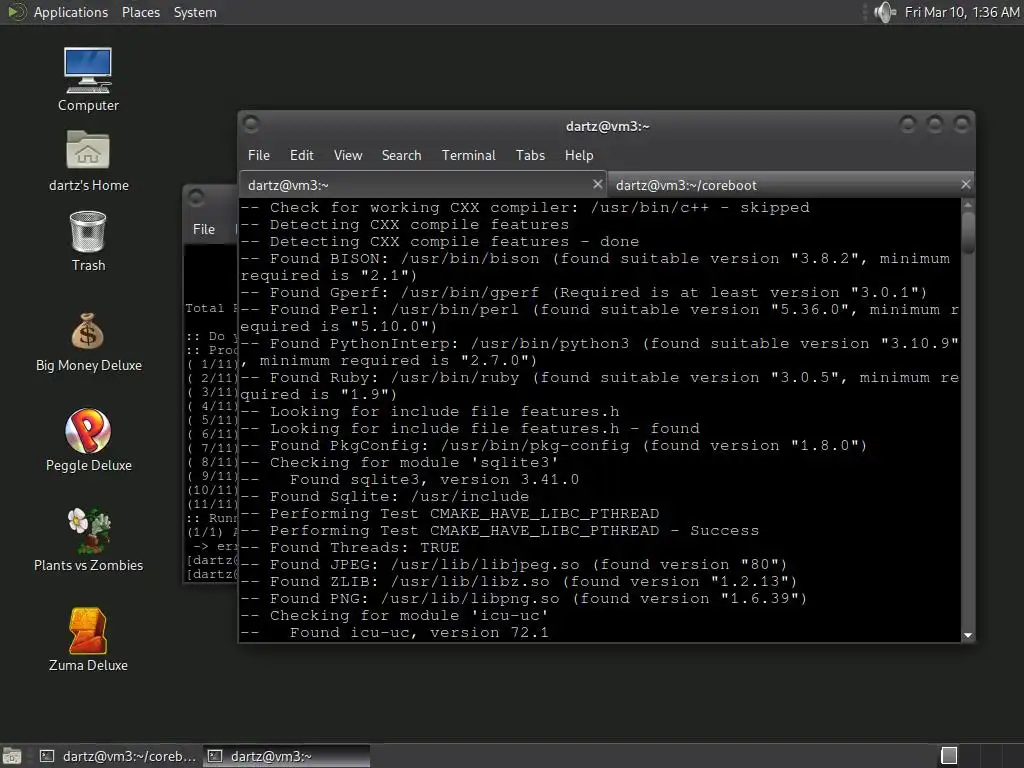Open the terminal File menu
Screen dimensions: 1024x768
point(259,155)
